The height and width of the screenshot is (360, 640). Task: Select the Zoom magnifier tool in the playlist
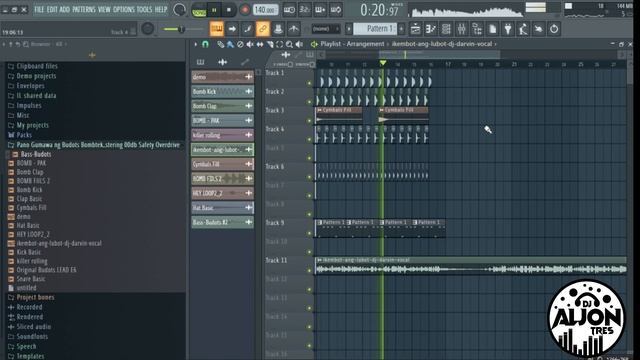click(289, 44)
